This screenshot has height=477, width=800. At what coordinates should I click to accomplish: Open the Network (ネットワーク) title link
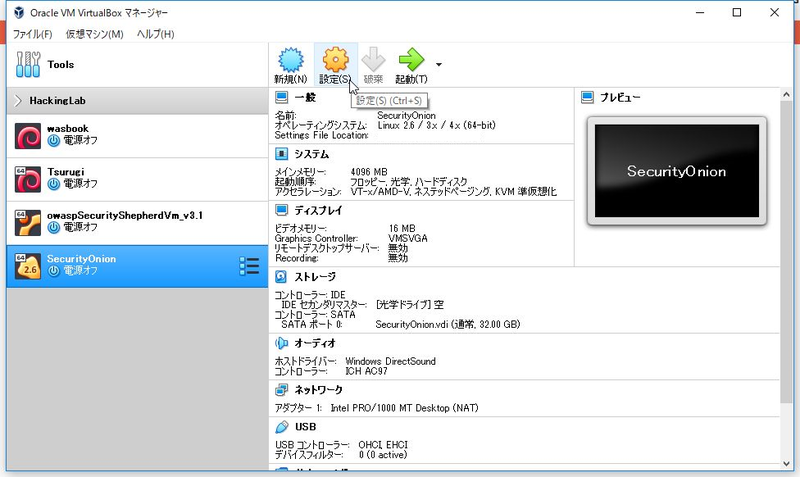(318, 390)
